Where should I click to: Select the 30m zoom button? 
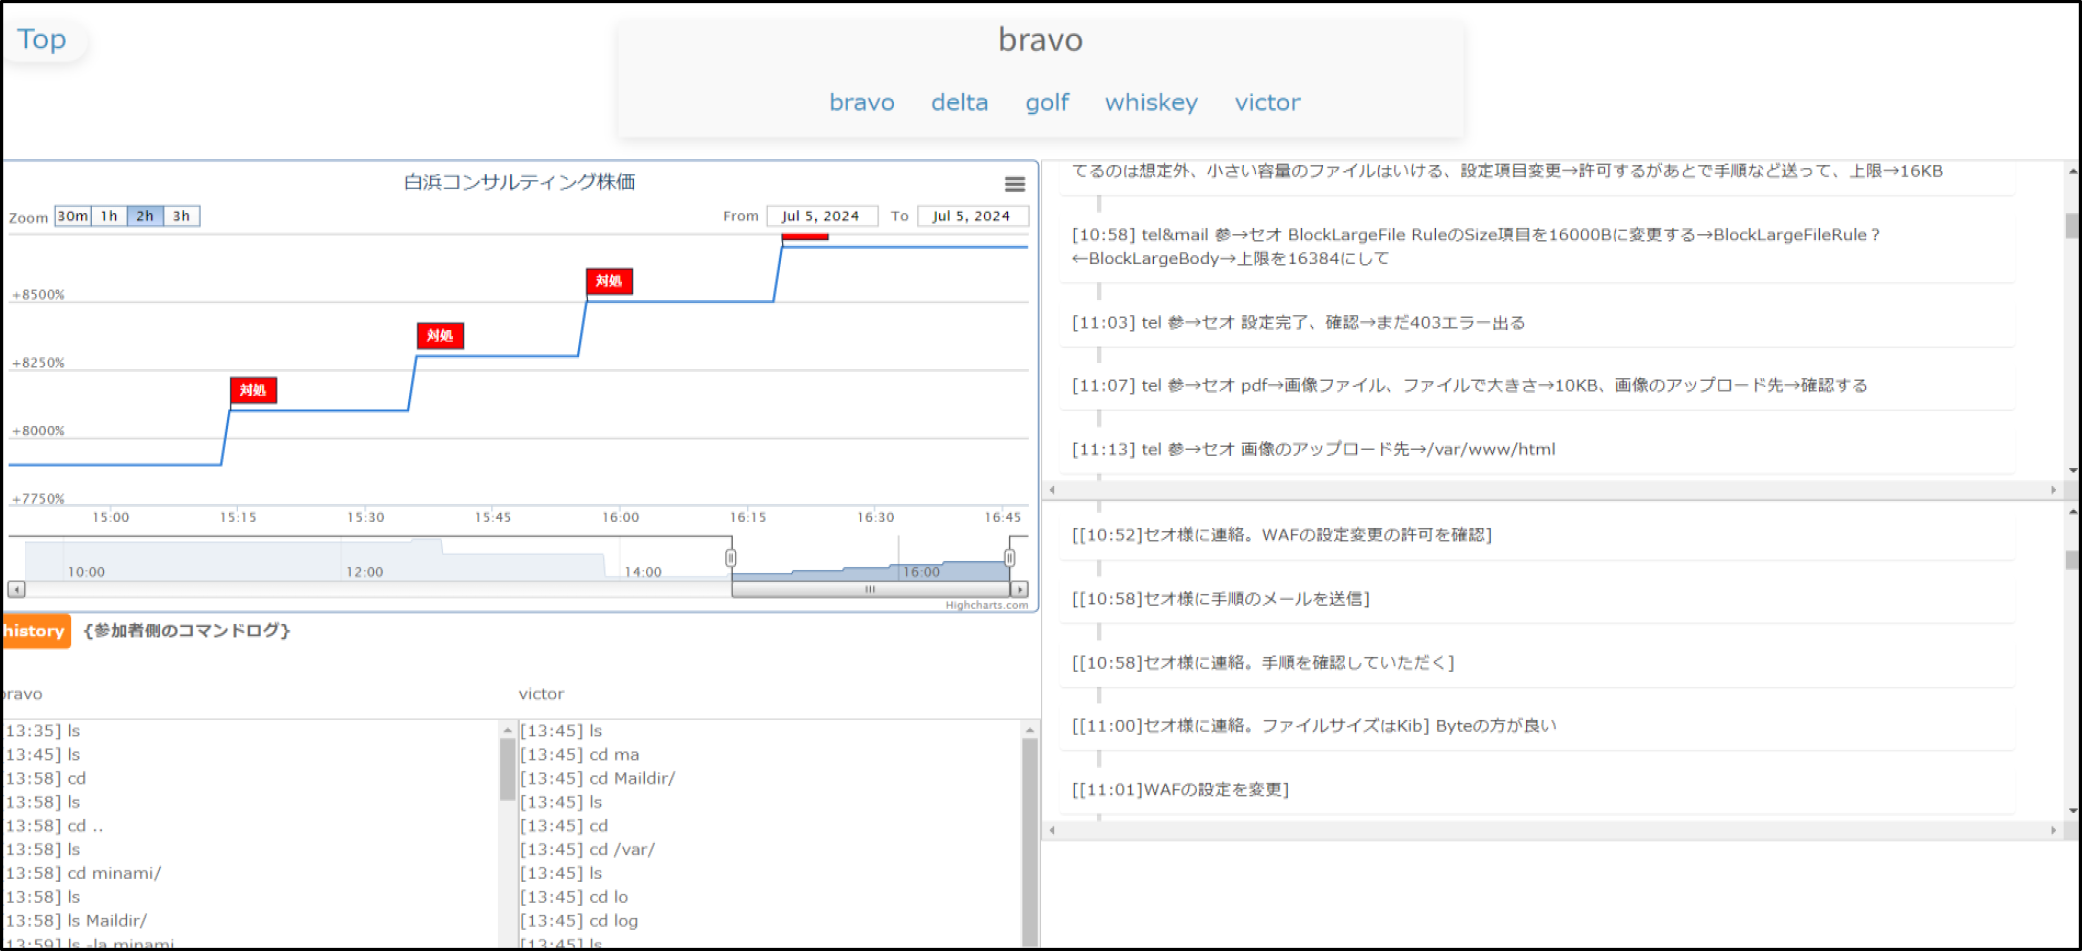coord(72,216)
